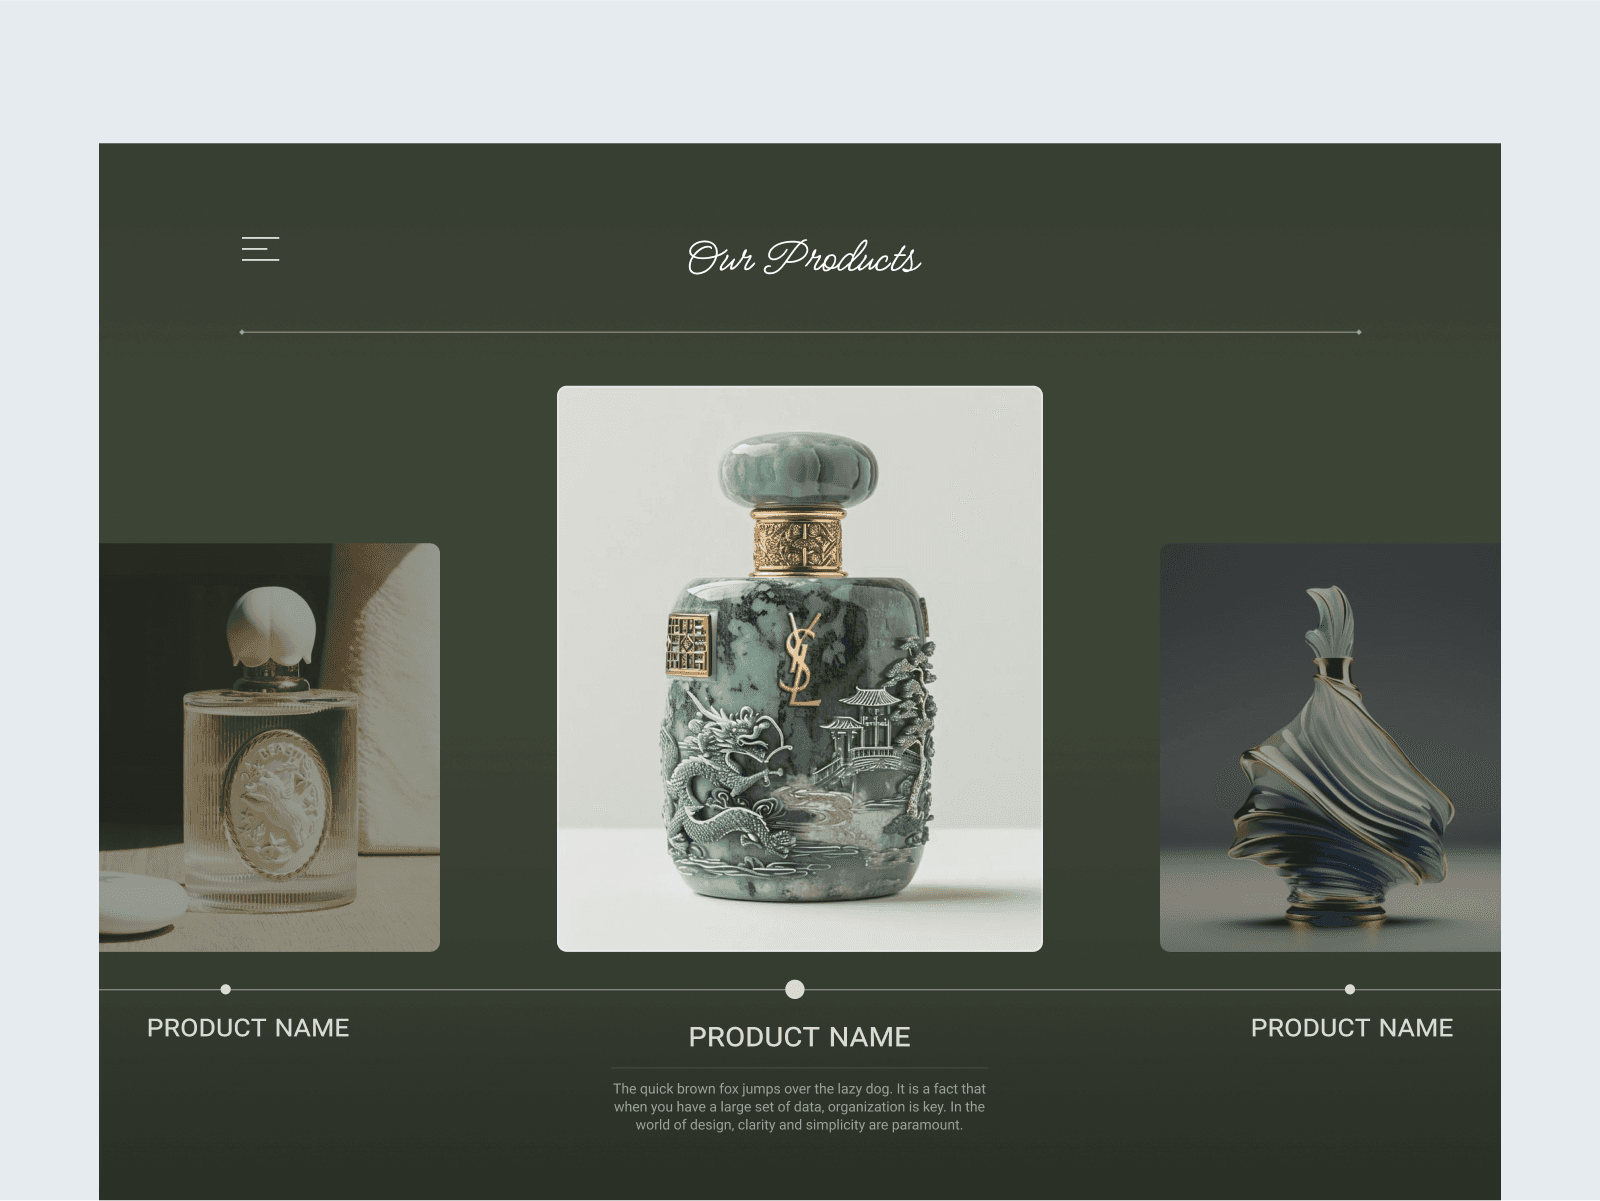Click the carousel timeline line between dots
The height and width of the screenshot is (1201, 1600).
click(x=510, y=989)
